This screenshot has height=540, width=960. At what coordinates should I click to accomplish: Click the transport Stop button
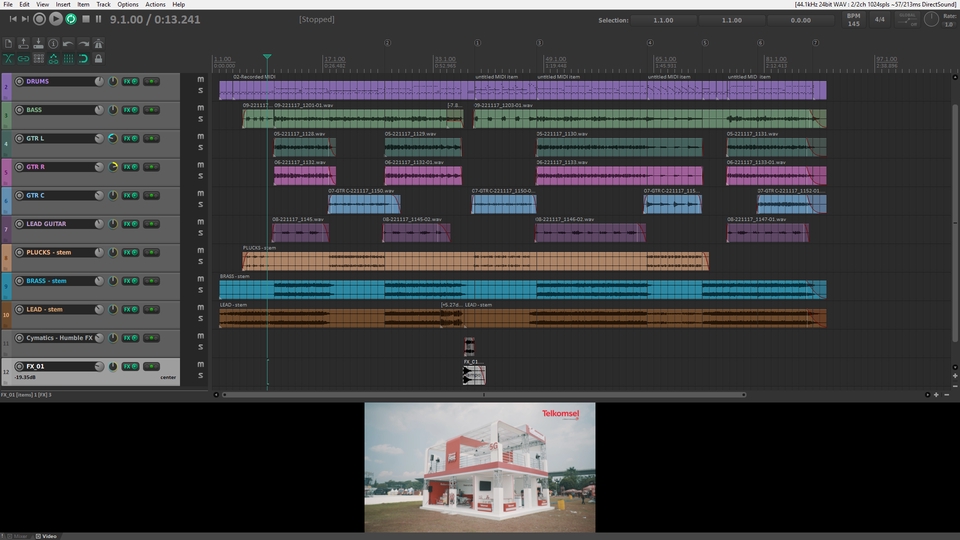[86, 19]
